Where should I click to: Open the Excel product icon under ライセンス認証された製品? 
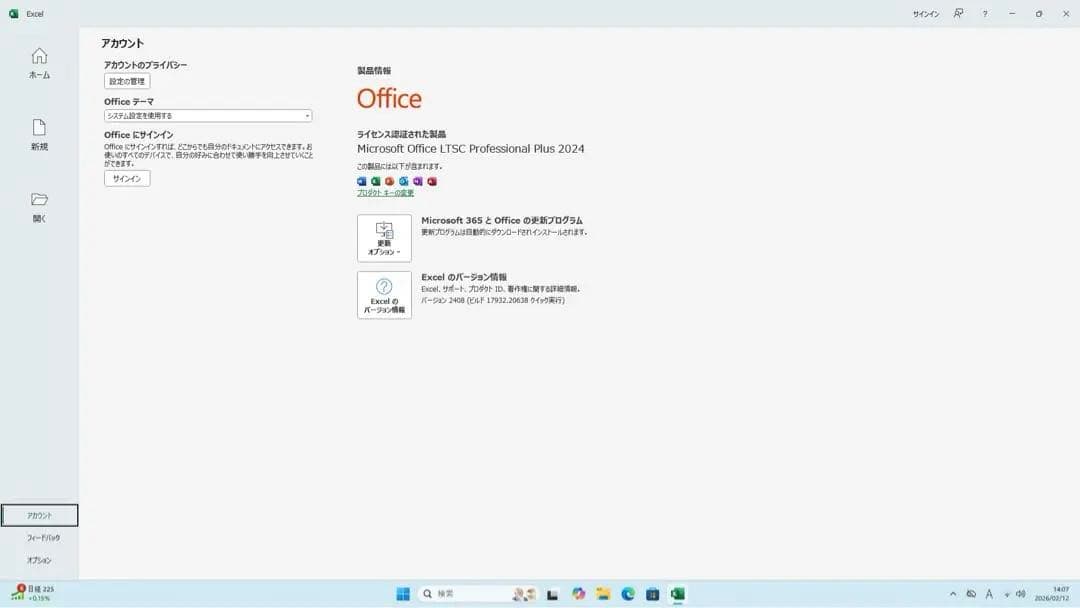(x=376, y=180)
